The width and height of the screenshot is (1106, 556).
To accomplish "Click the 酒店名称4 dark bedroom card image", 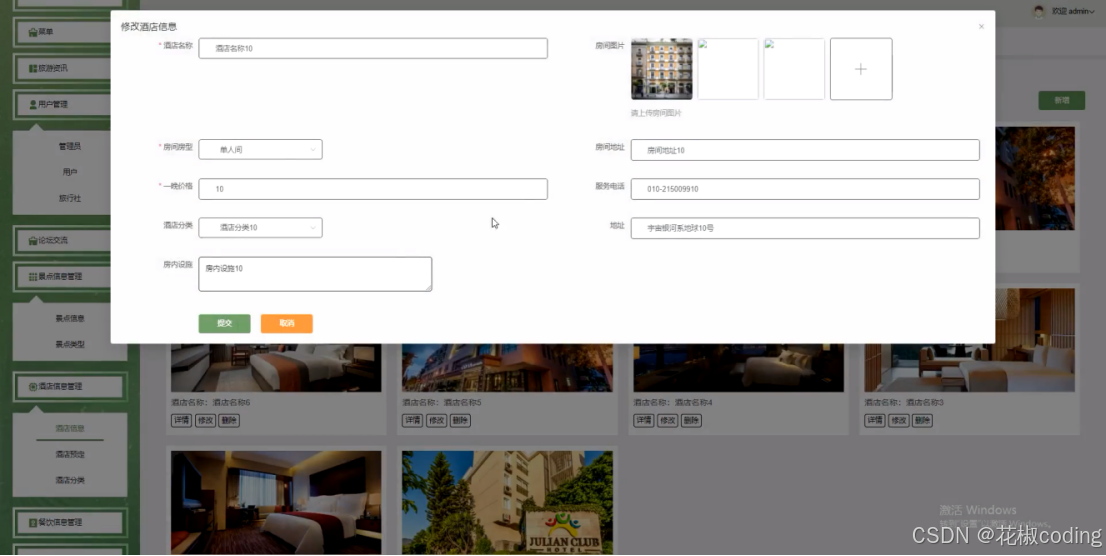I will tap(739, 368).
